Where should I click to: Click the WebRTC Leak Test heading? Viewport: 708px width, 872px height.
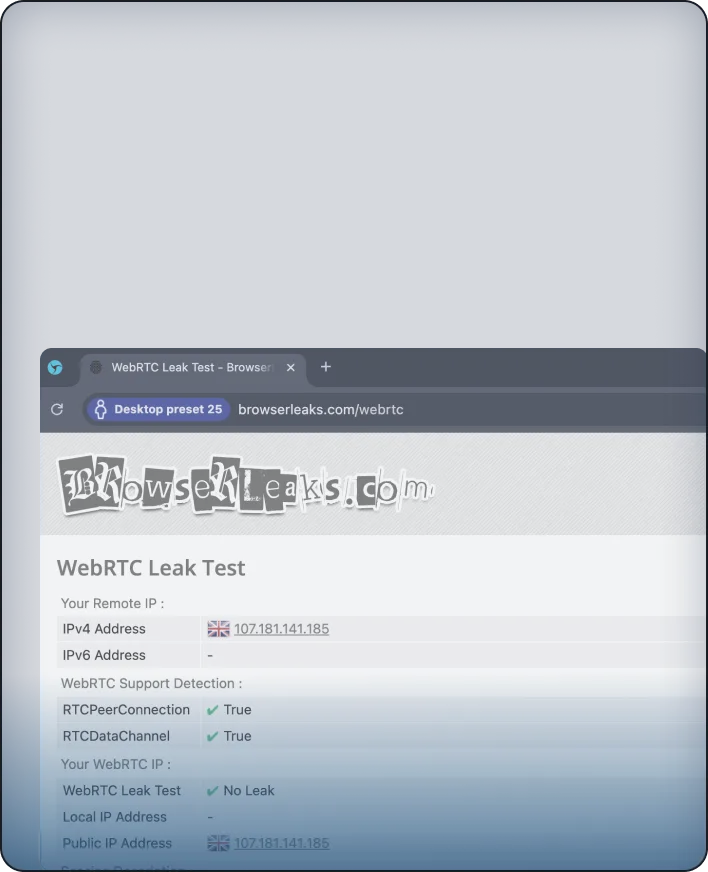pyautogui.click(x=151, y=568)
